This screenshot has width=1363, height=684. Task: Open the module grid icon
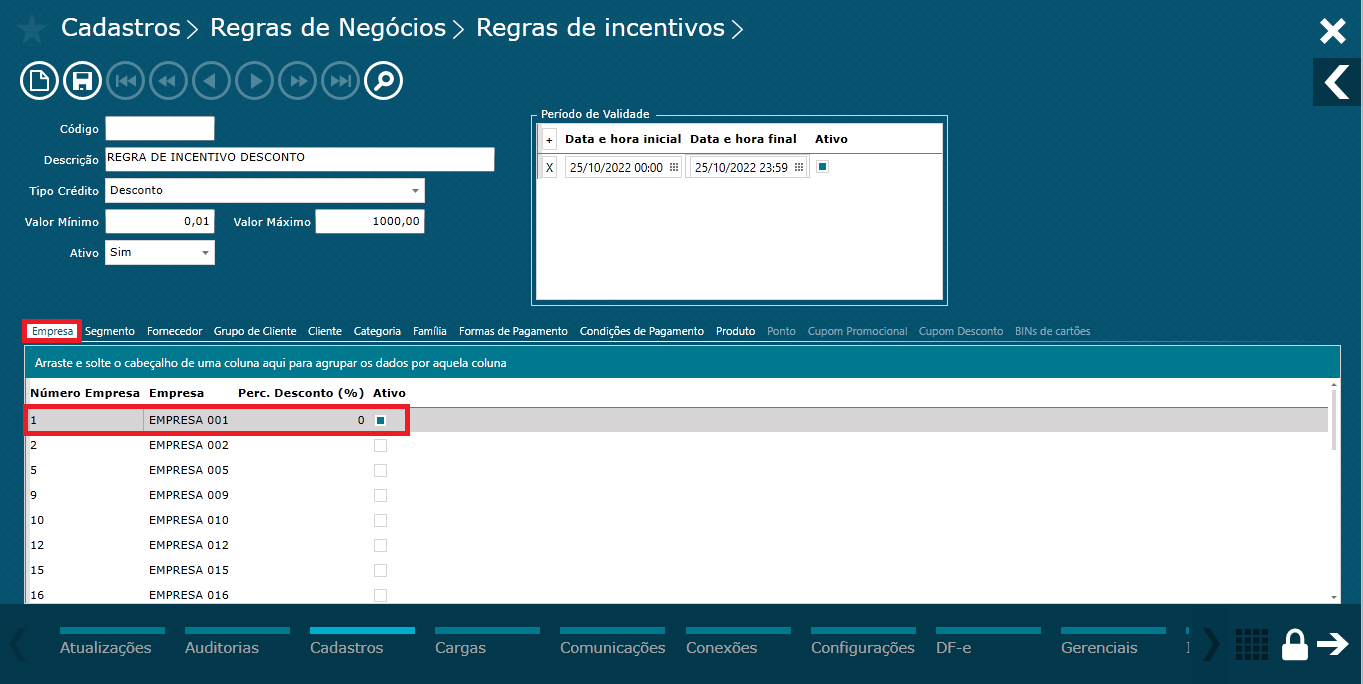(1253, 644)
